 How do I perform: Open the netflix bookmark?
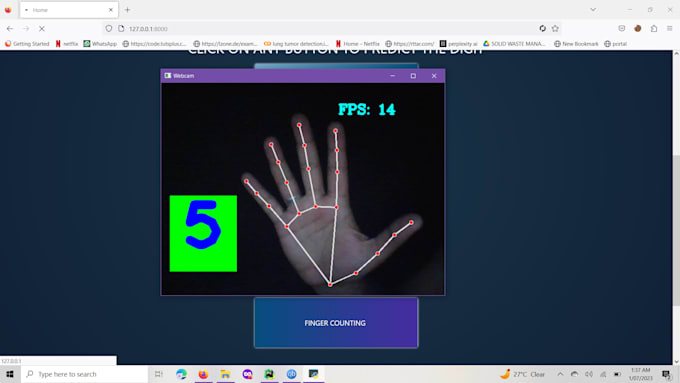pyautogui.click(x=67, y=44)
